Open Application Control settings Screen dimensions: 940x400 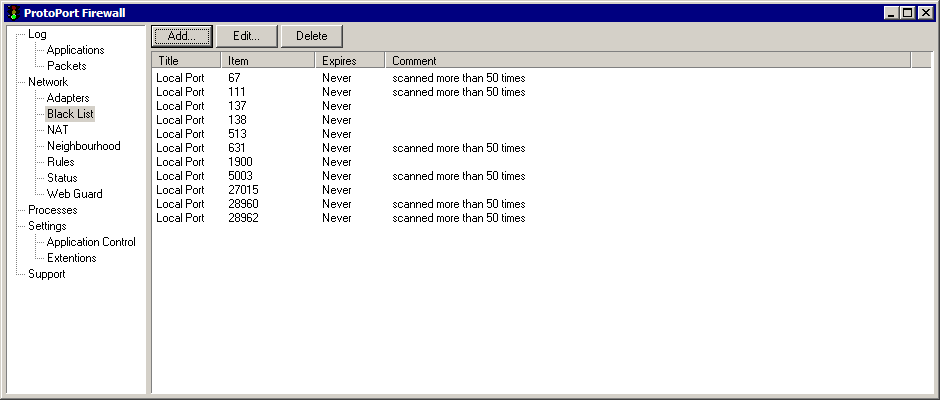tap(91, 242)
